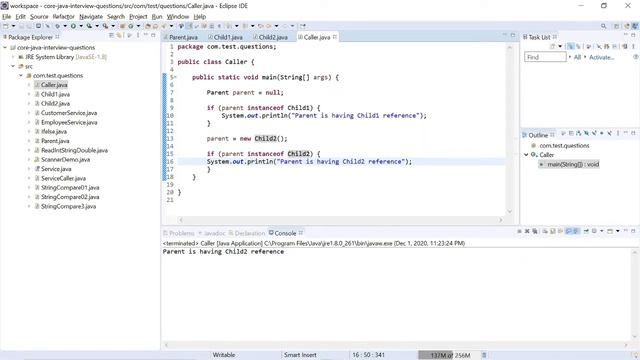Click the Open Perspective icon
The width and height of the screenshot is (640, 360).
(x=616, y=26)
